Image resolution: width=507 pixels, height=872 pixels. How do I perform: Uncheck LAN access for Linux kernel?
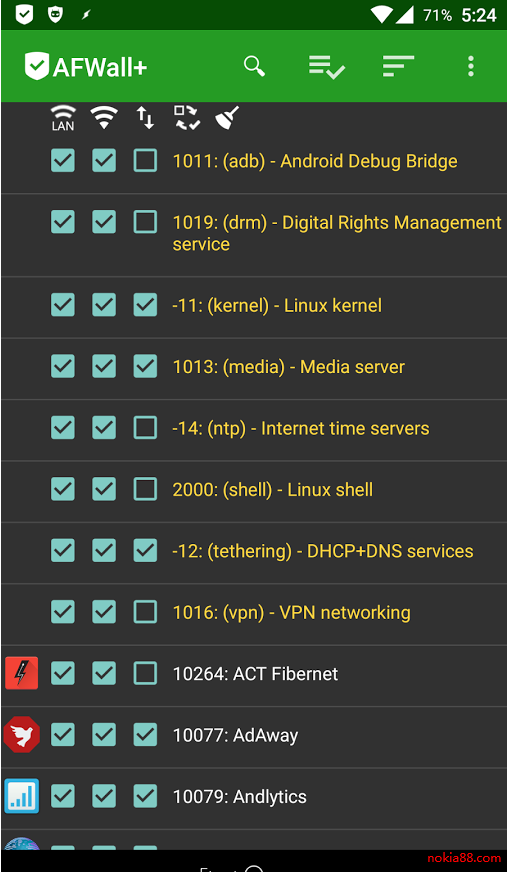tap(63, 305)
